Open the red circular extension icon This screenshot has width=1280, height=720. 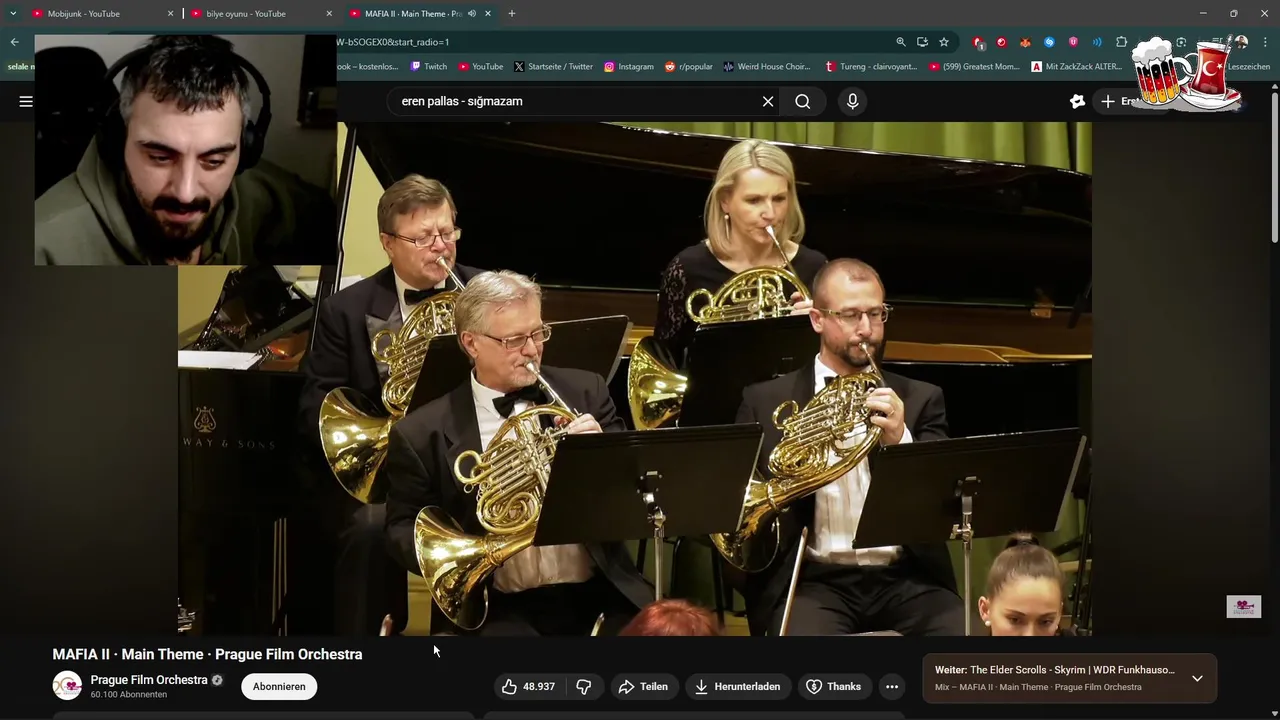[x=1001, y=42]
